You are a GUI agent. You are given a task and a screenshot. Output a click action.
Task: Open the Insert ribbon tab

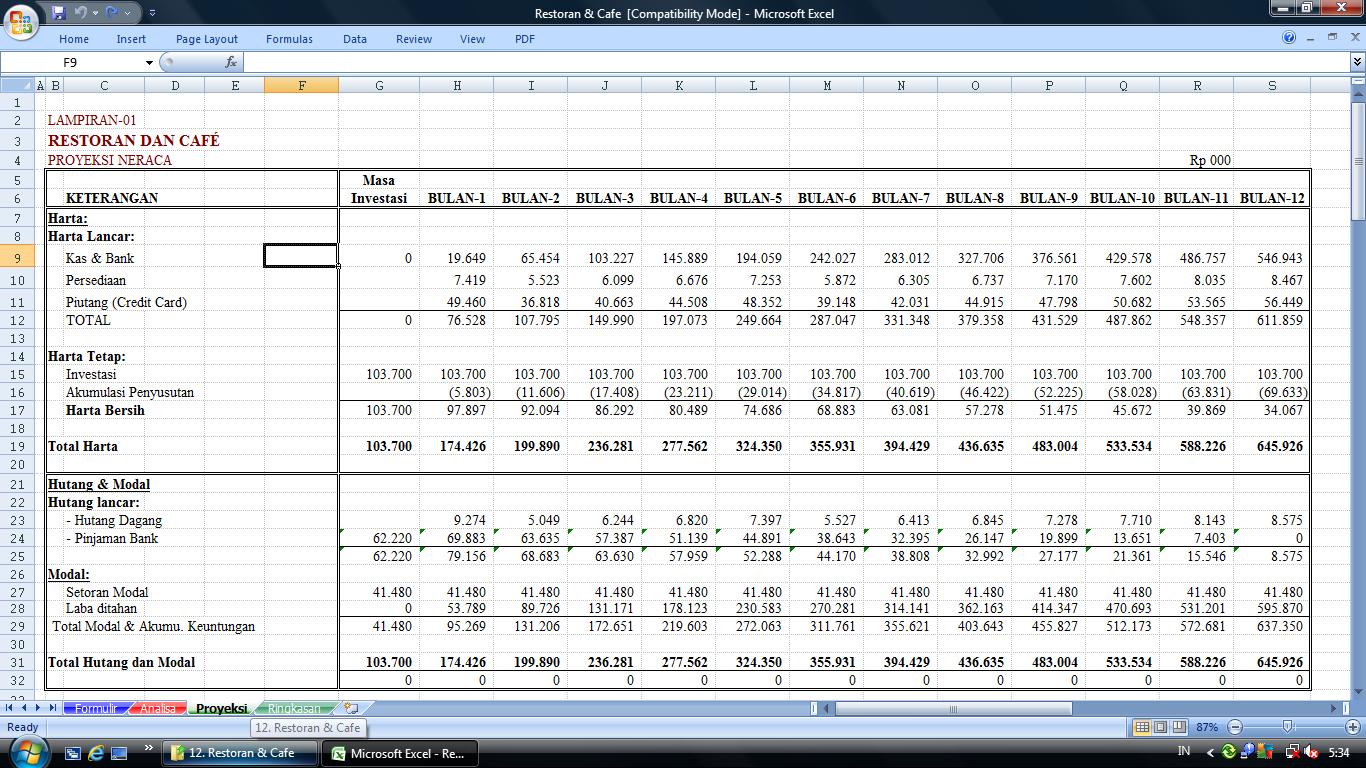[x=131, y=39]
